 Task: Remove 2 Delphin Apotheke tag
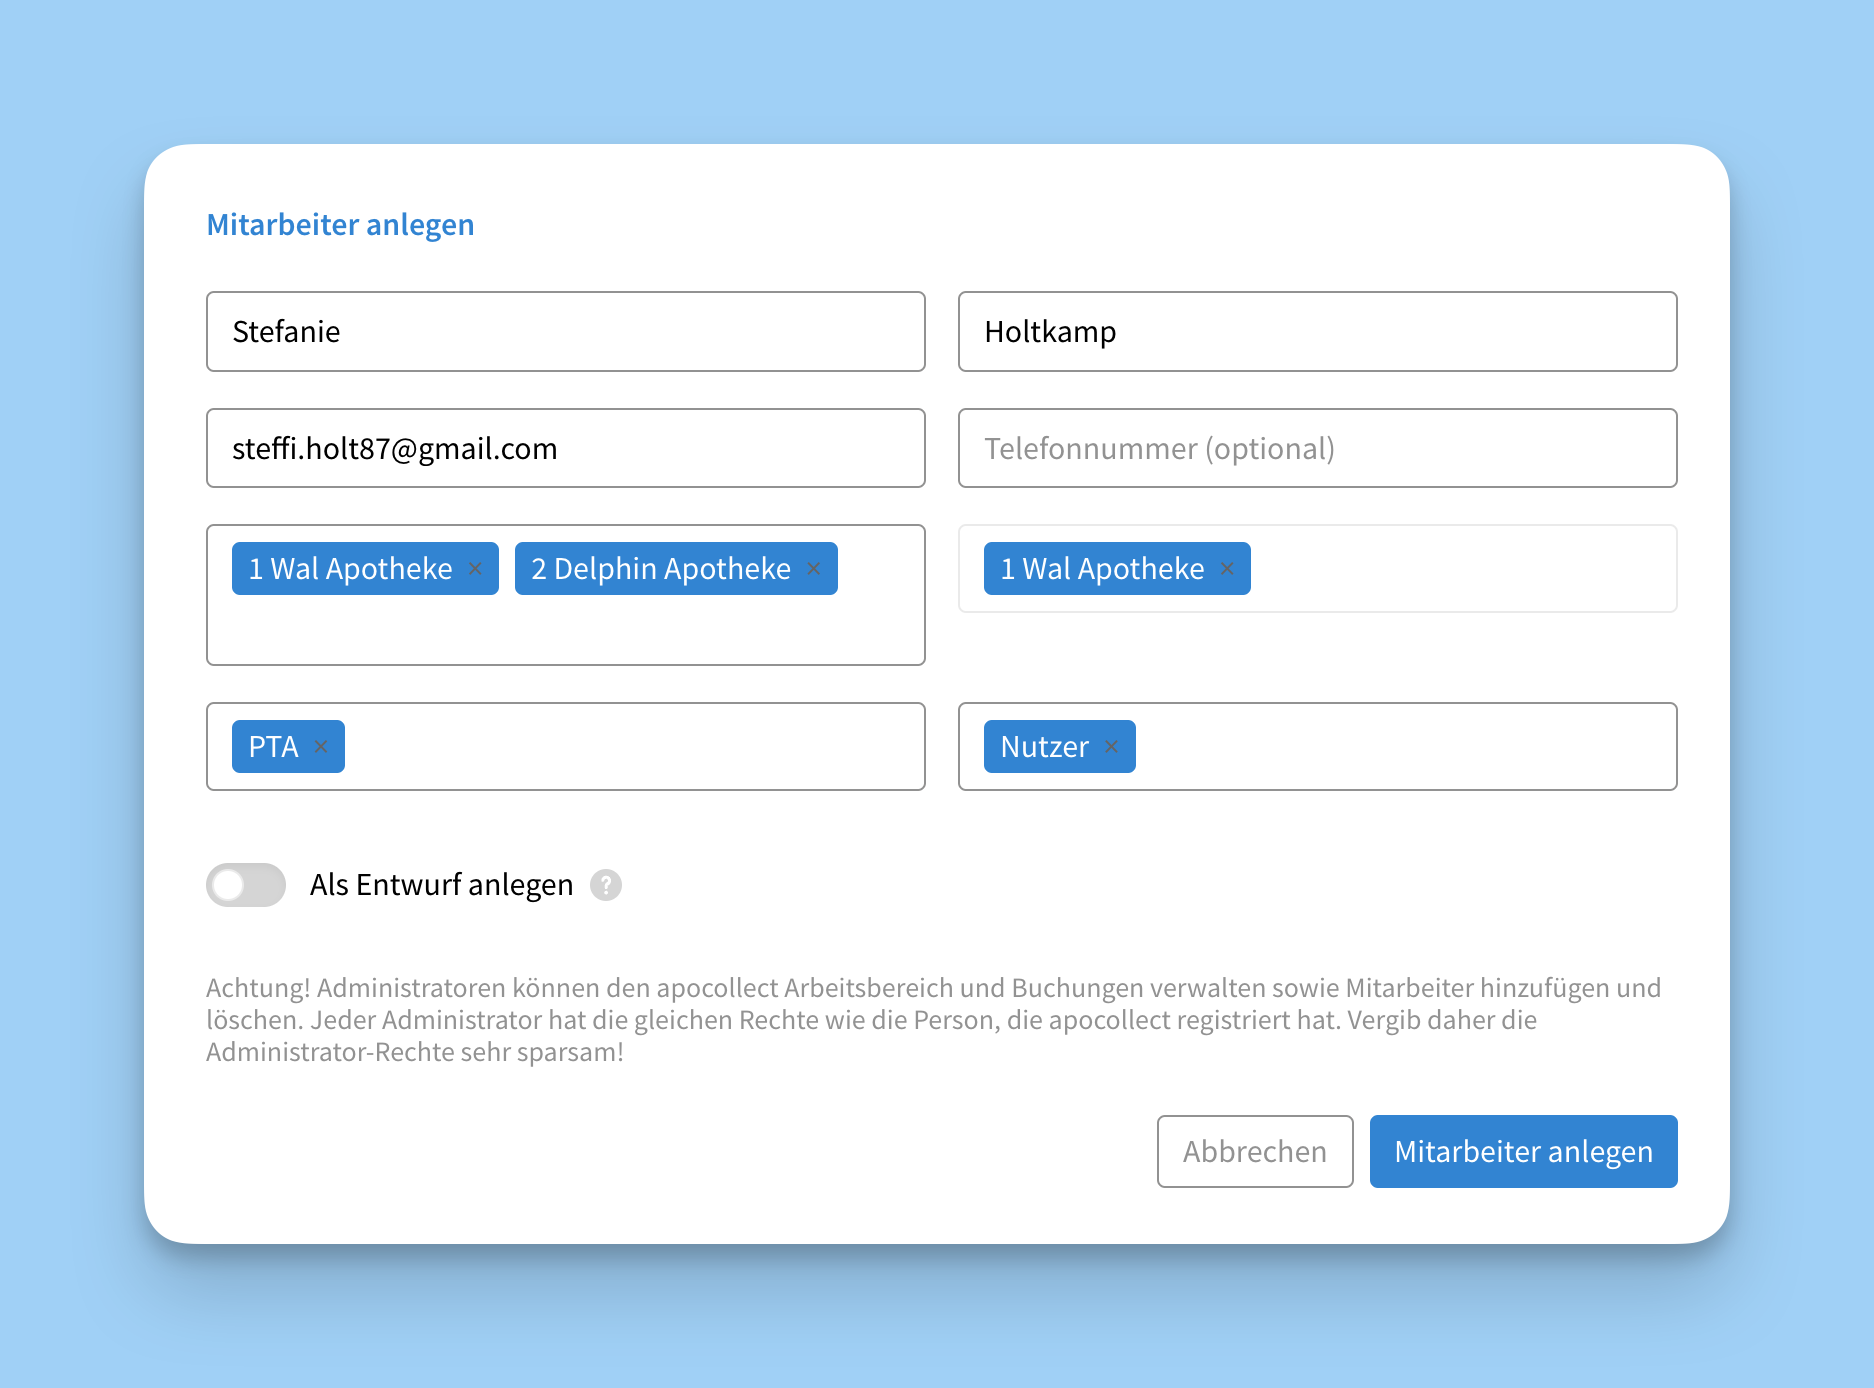pyautogui.click(x=814, y=568)
